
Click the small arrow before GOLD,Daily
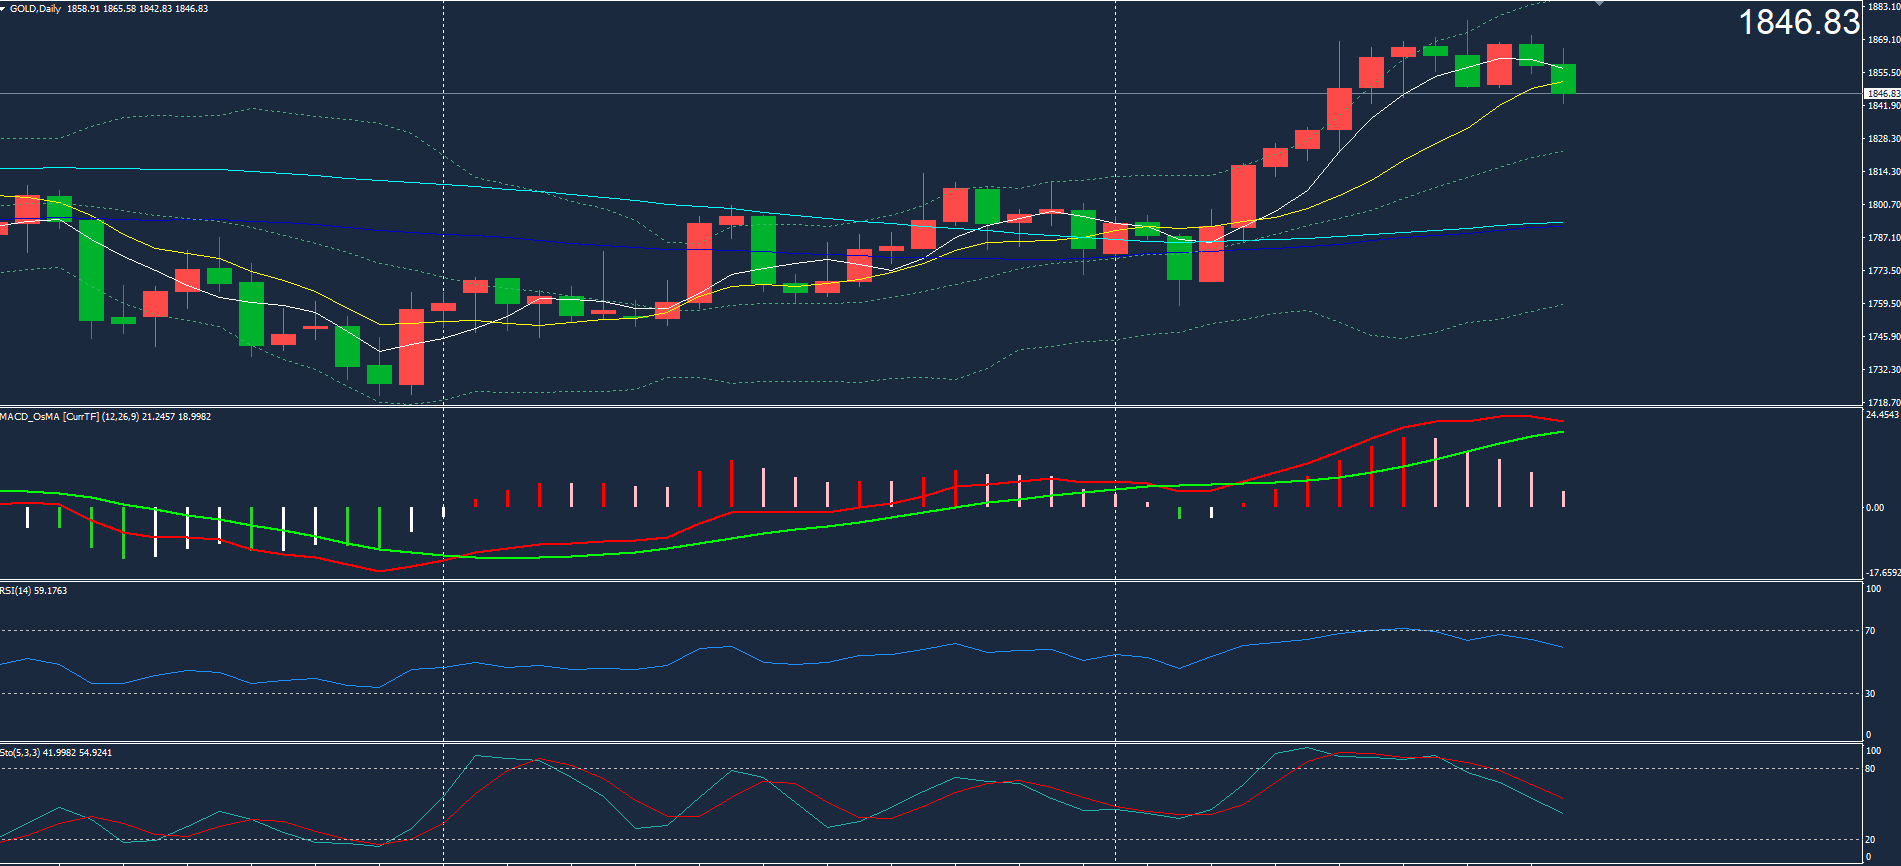click(4, 8)
